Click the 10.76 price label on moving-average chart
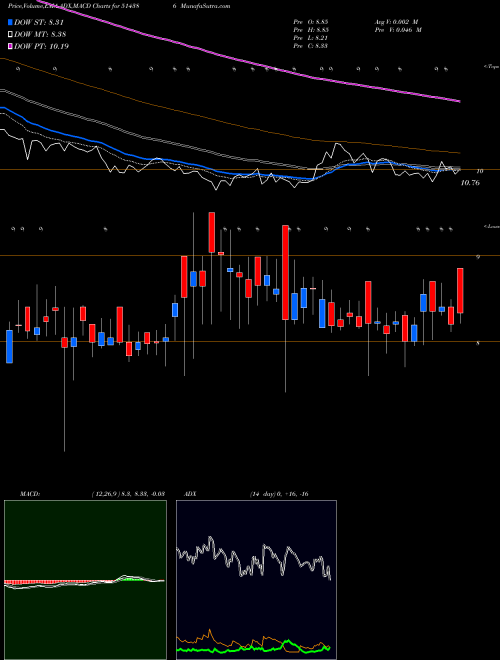Viewport: 500px width, 660px height. point(470,183)
